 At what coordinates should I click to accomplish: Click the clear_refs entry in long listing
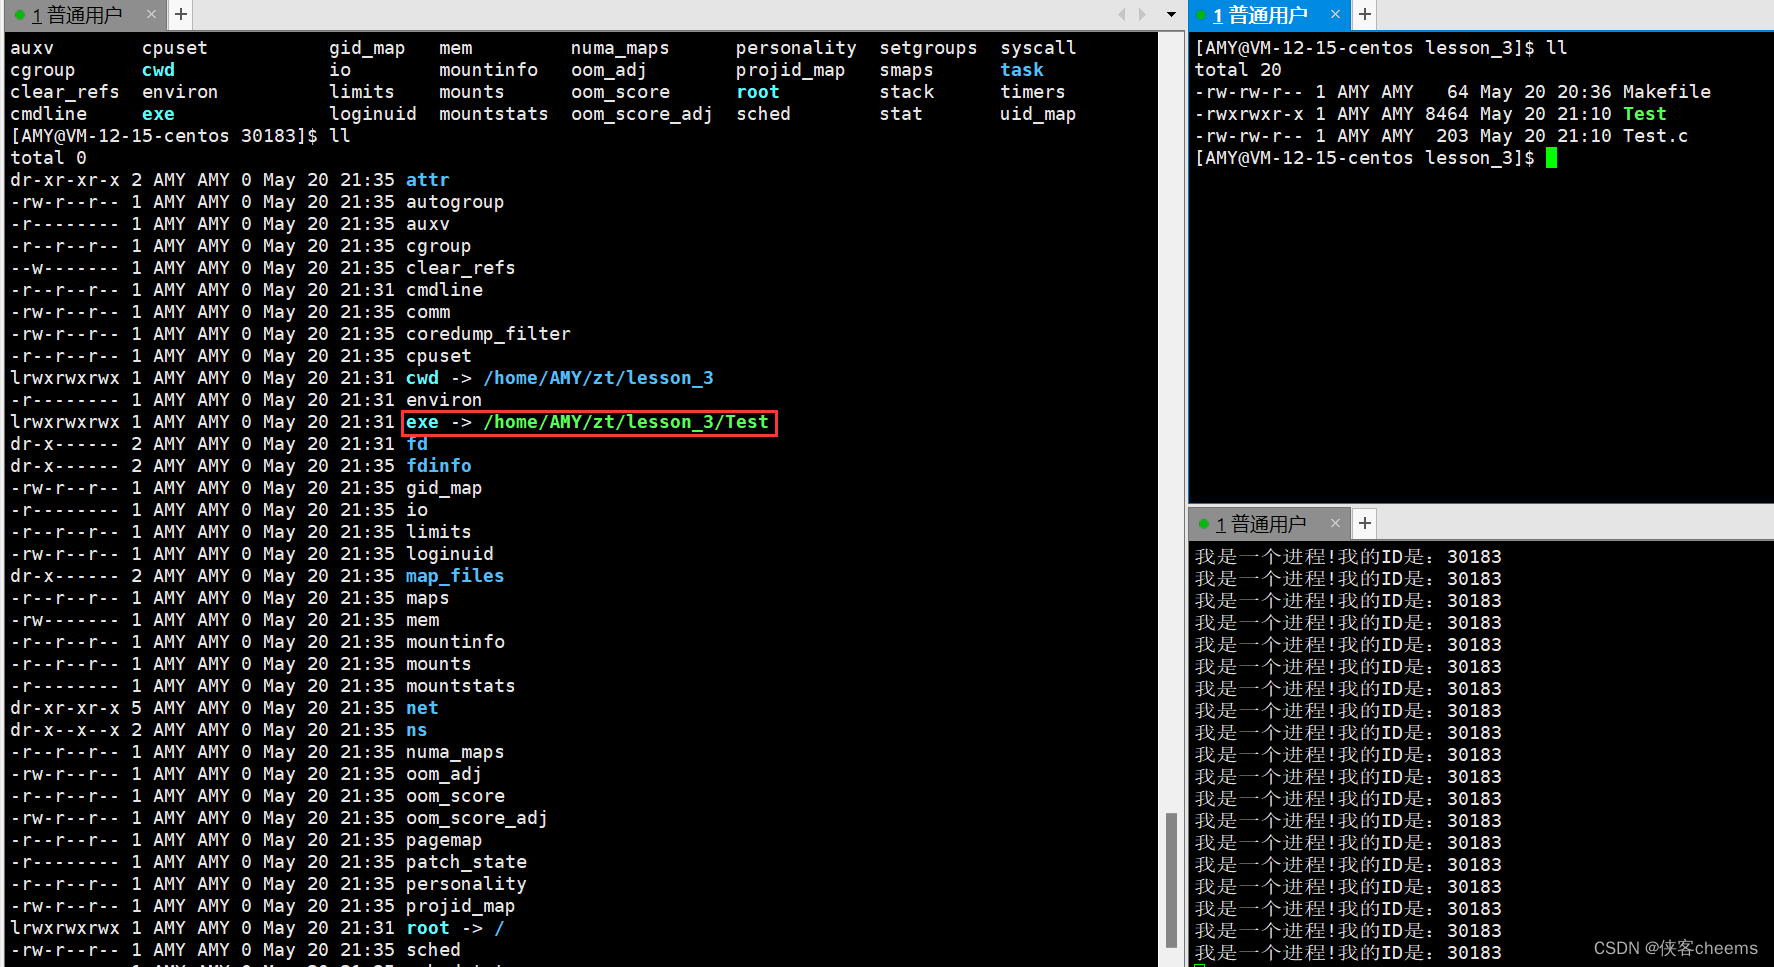pos(461,268)
